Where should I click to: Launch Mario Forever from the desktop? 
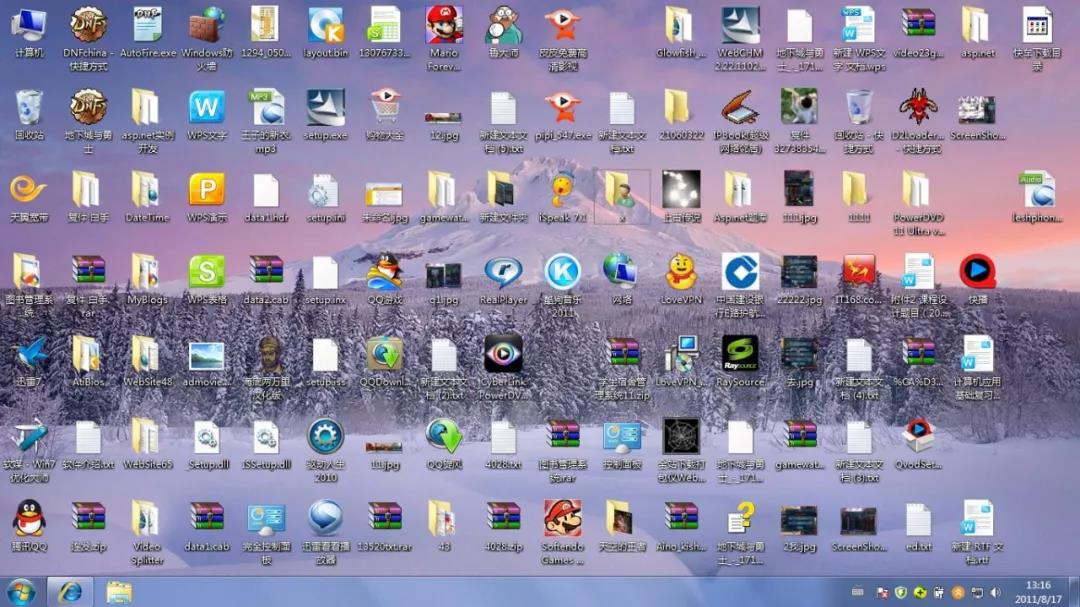point(444,25)
